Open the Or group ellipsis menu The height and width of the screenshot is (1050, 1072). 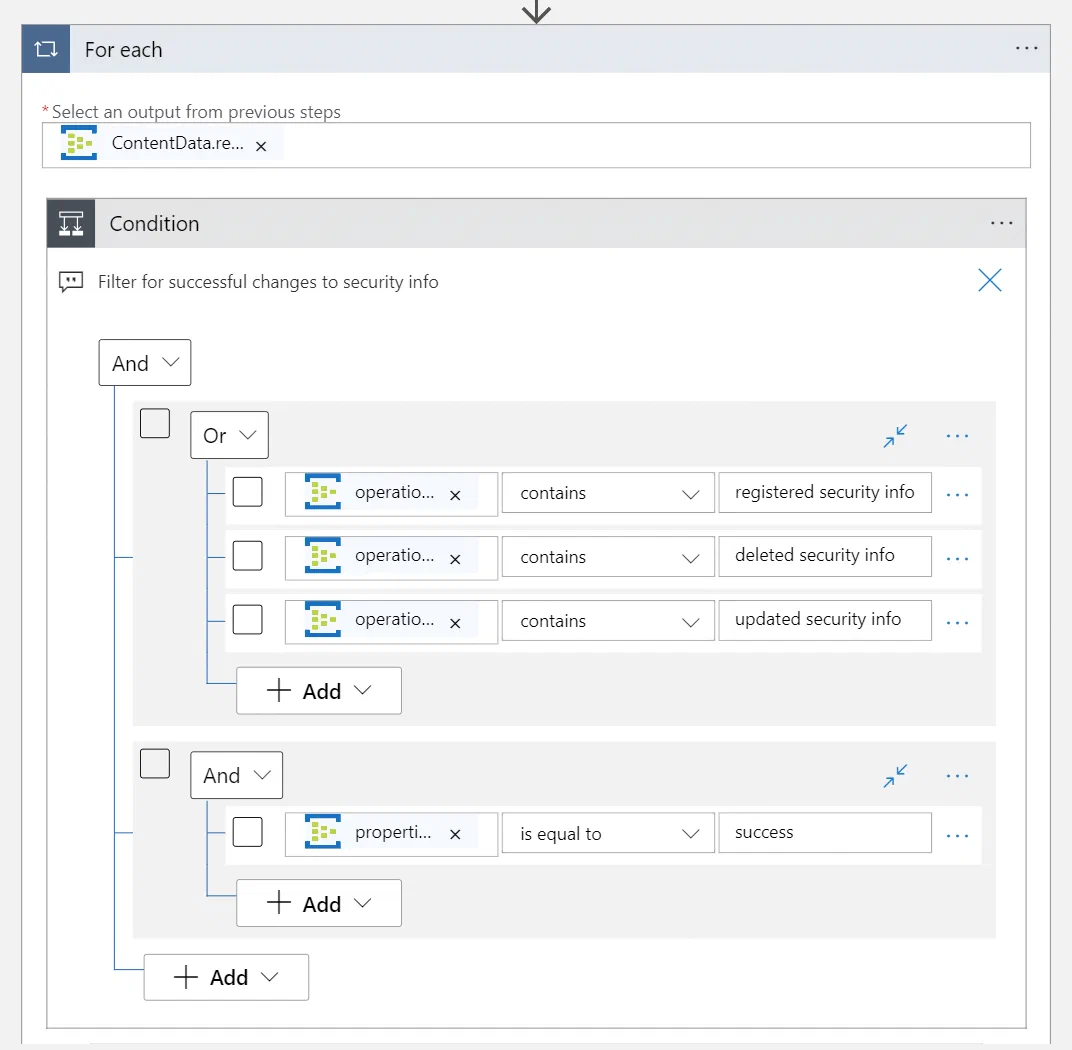(957, 436)
